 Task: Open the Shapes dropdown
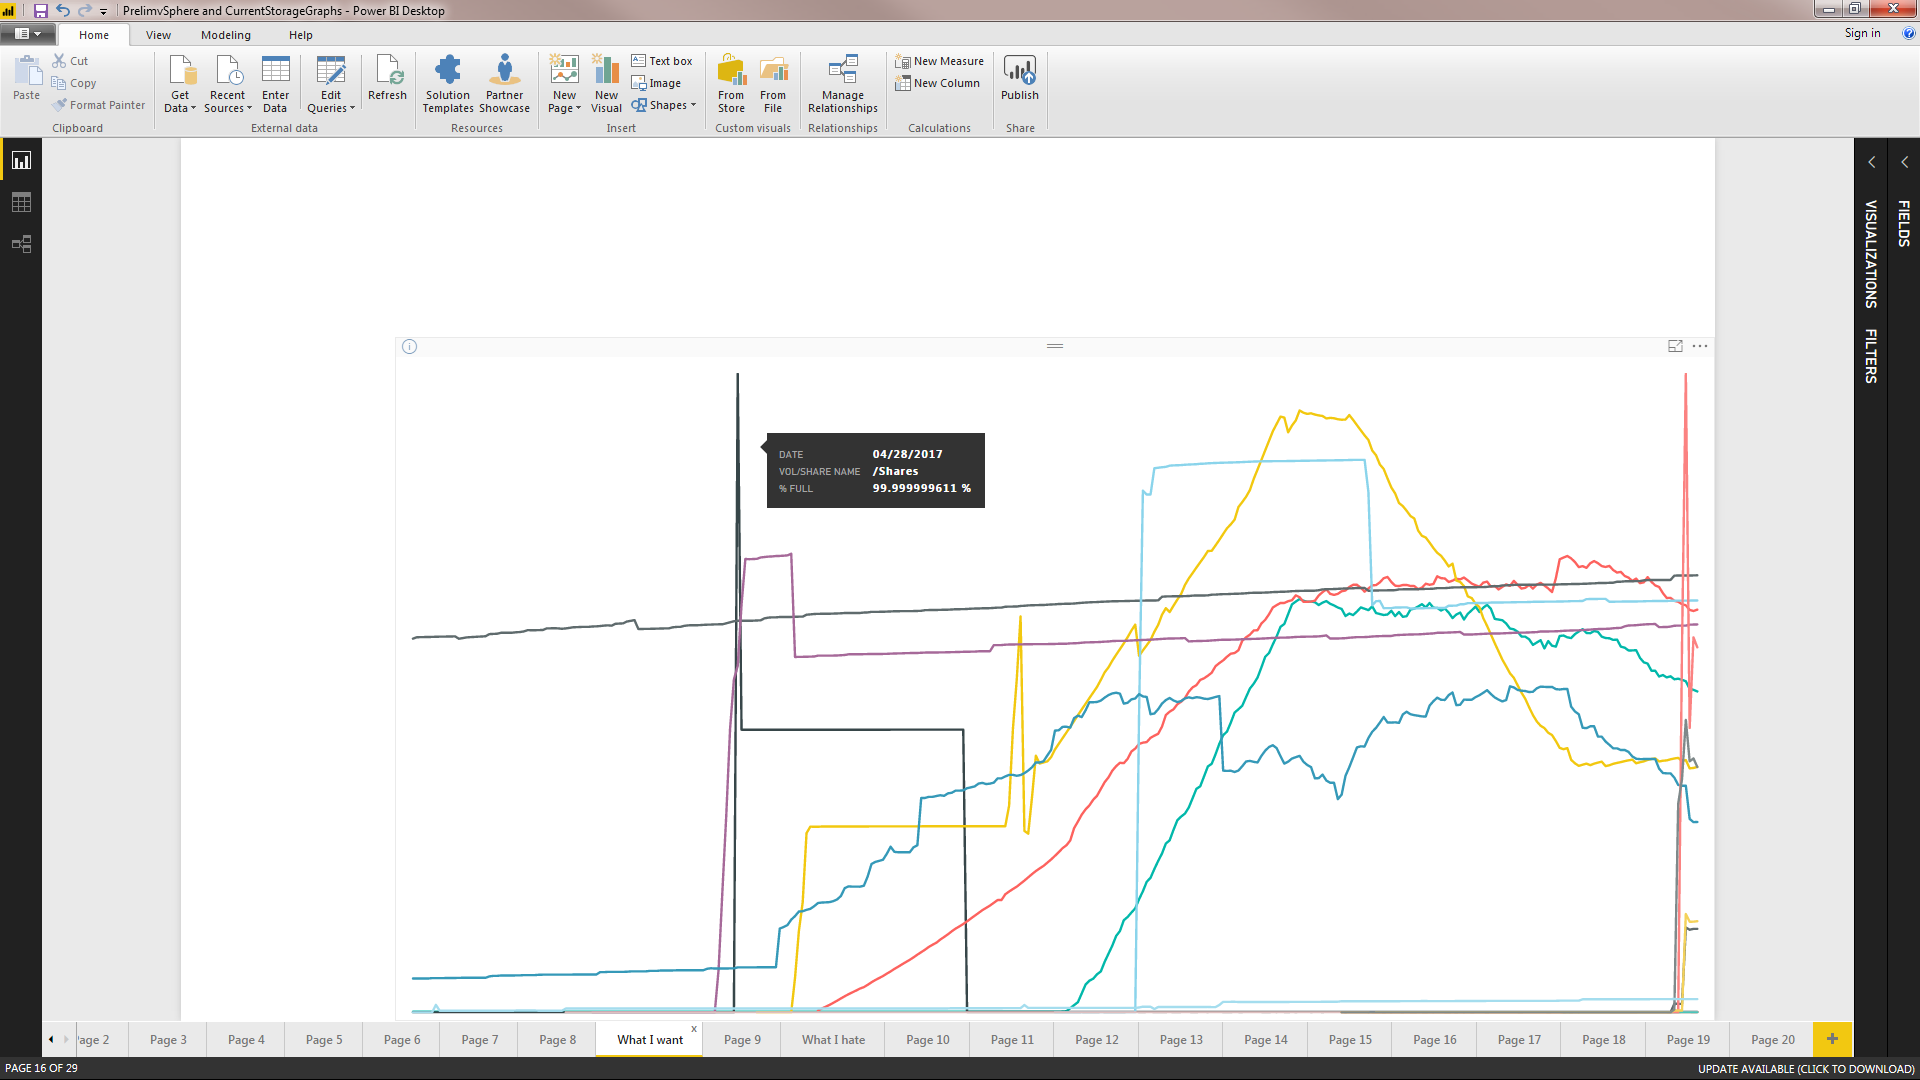click(x=664, y=105)
